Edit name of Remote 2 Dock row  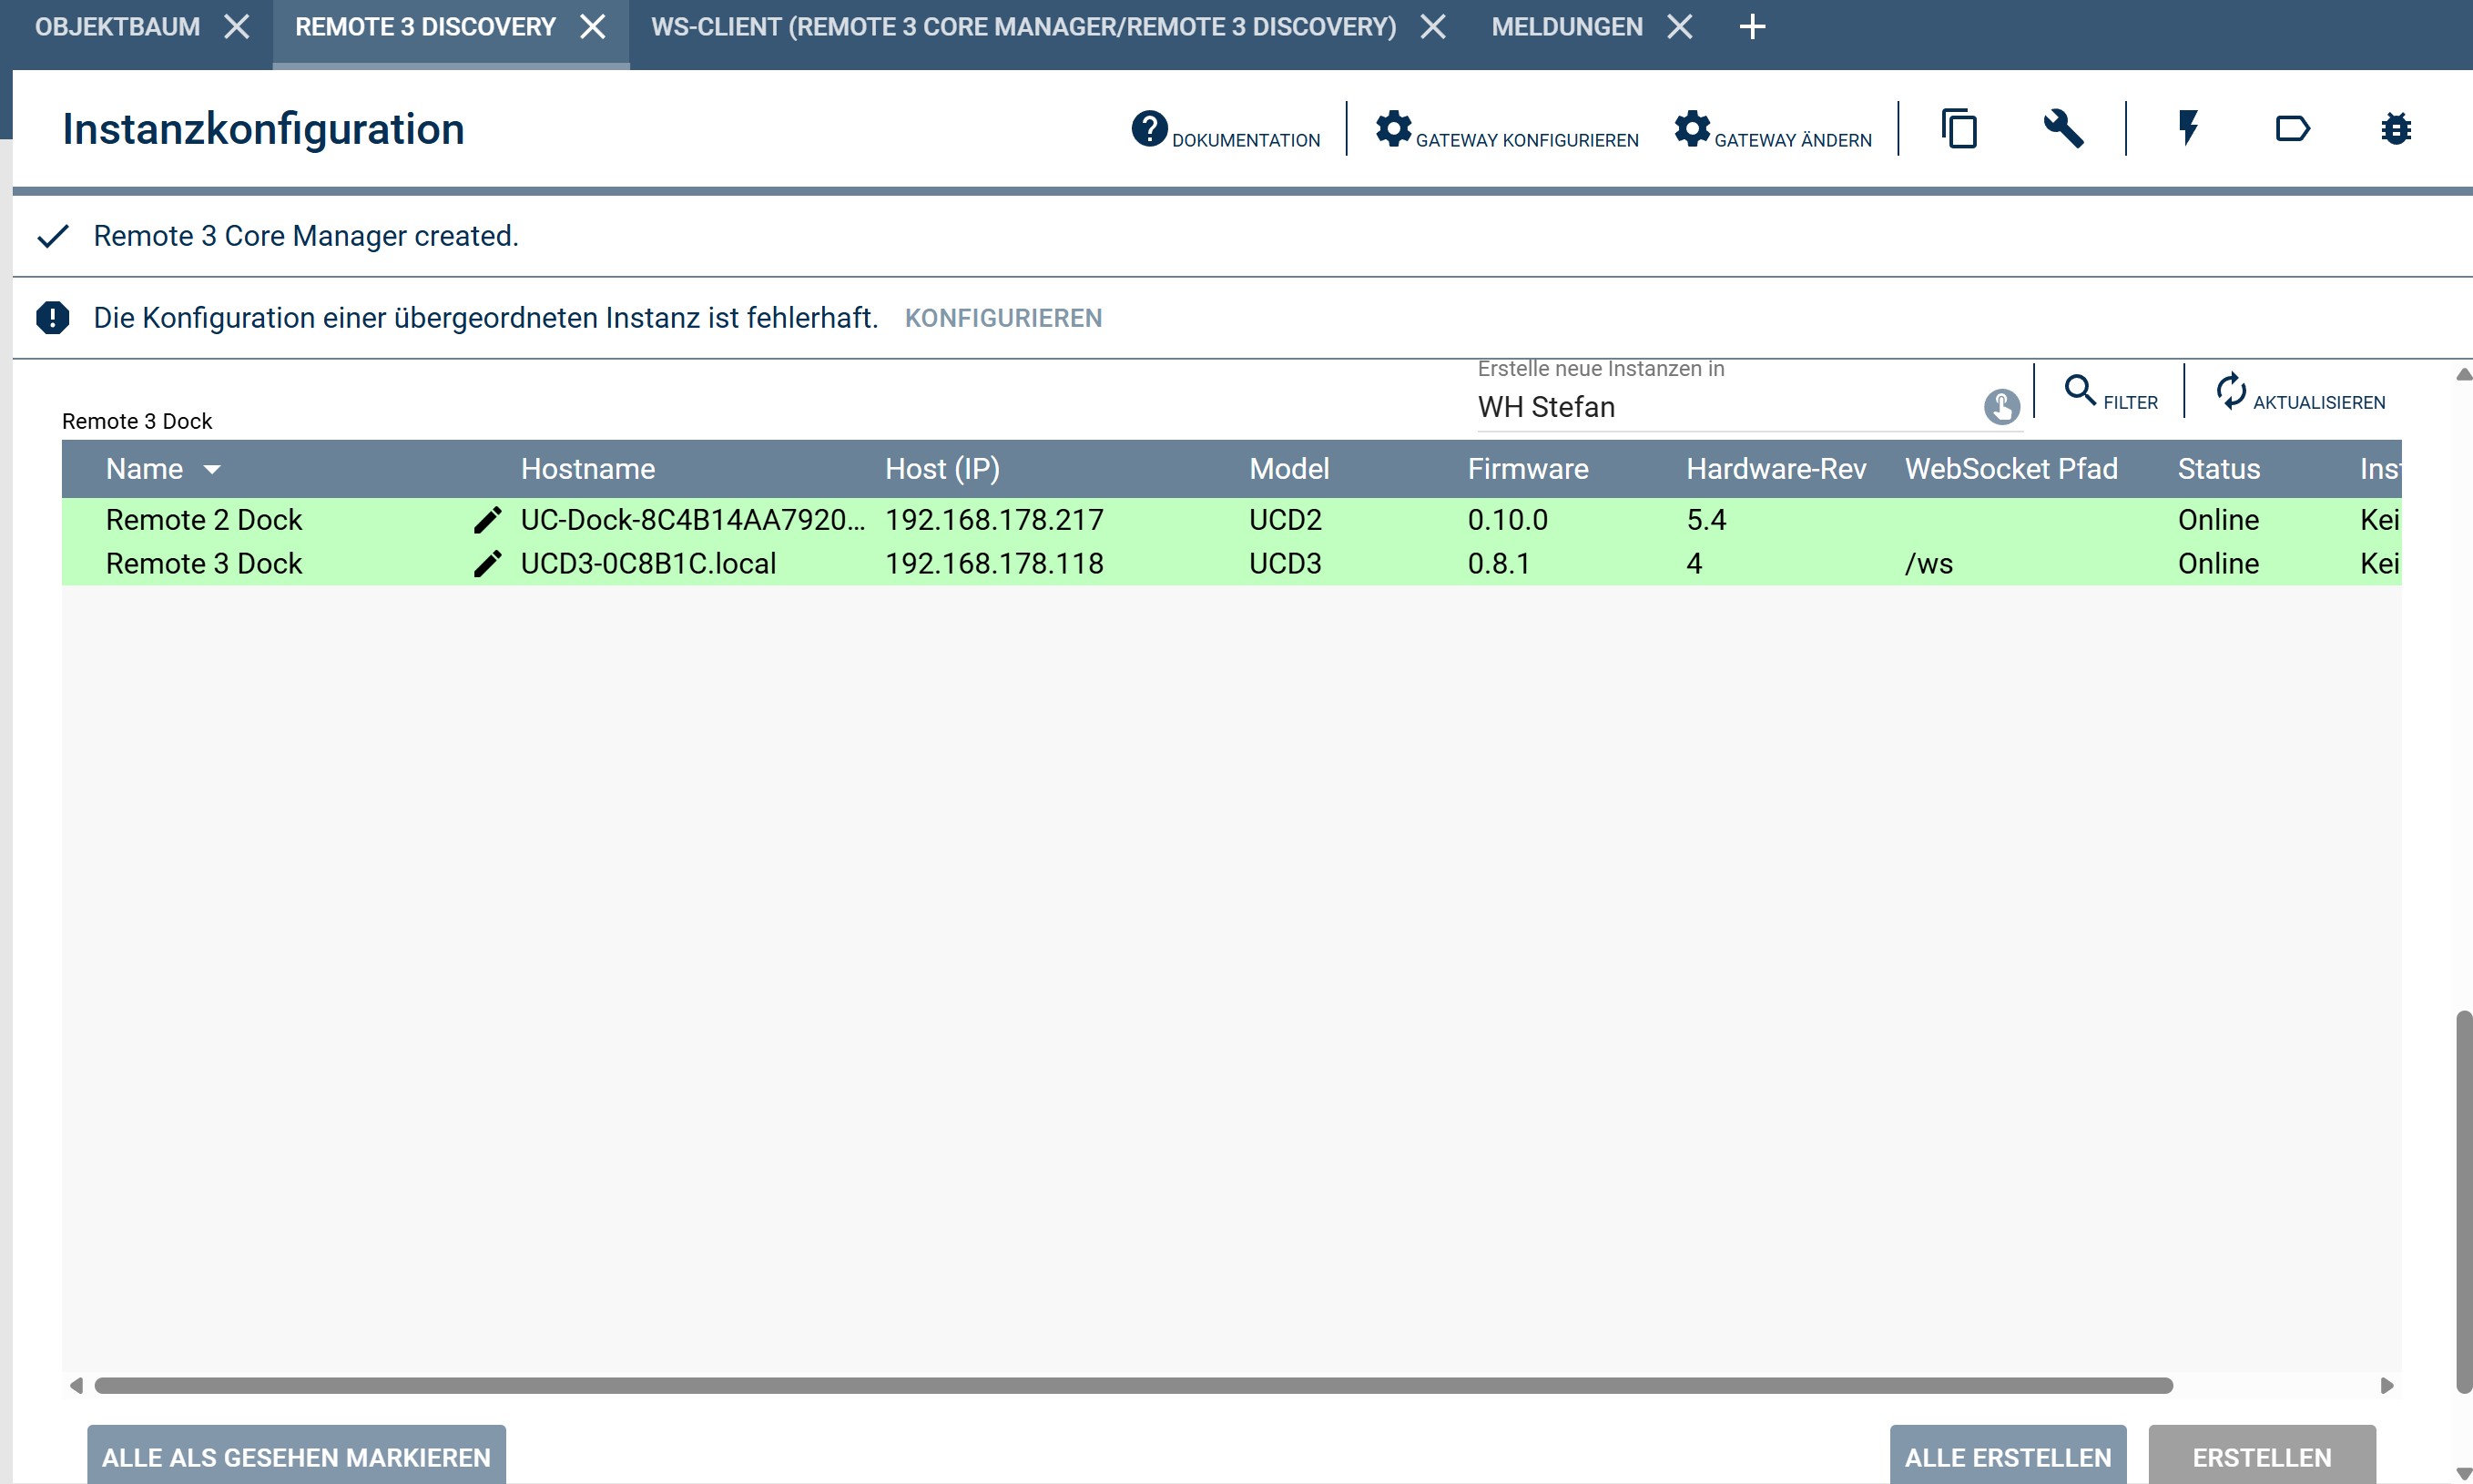[487, 520]
